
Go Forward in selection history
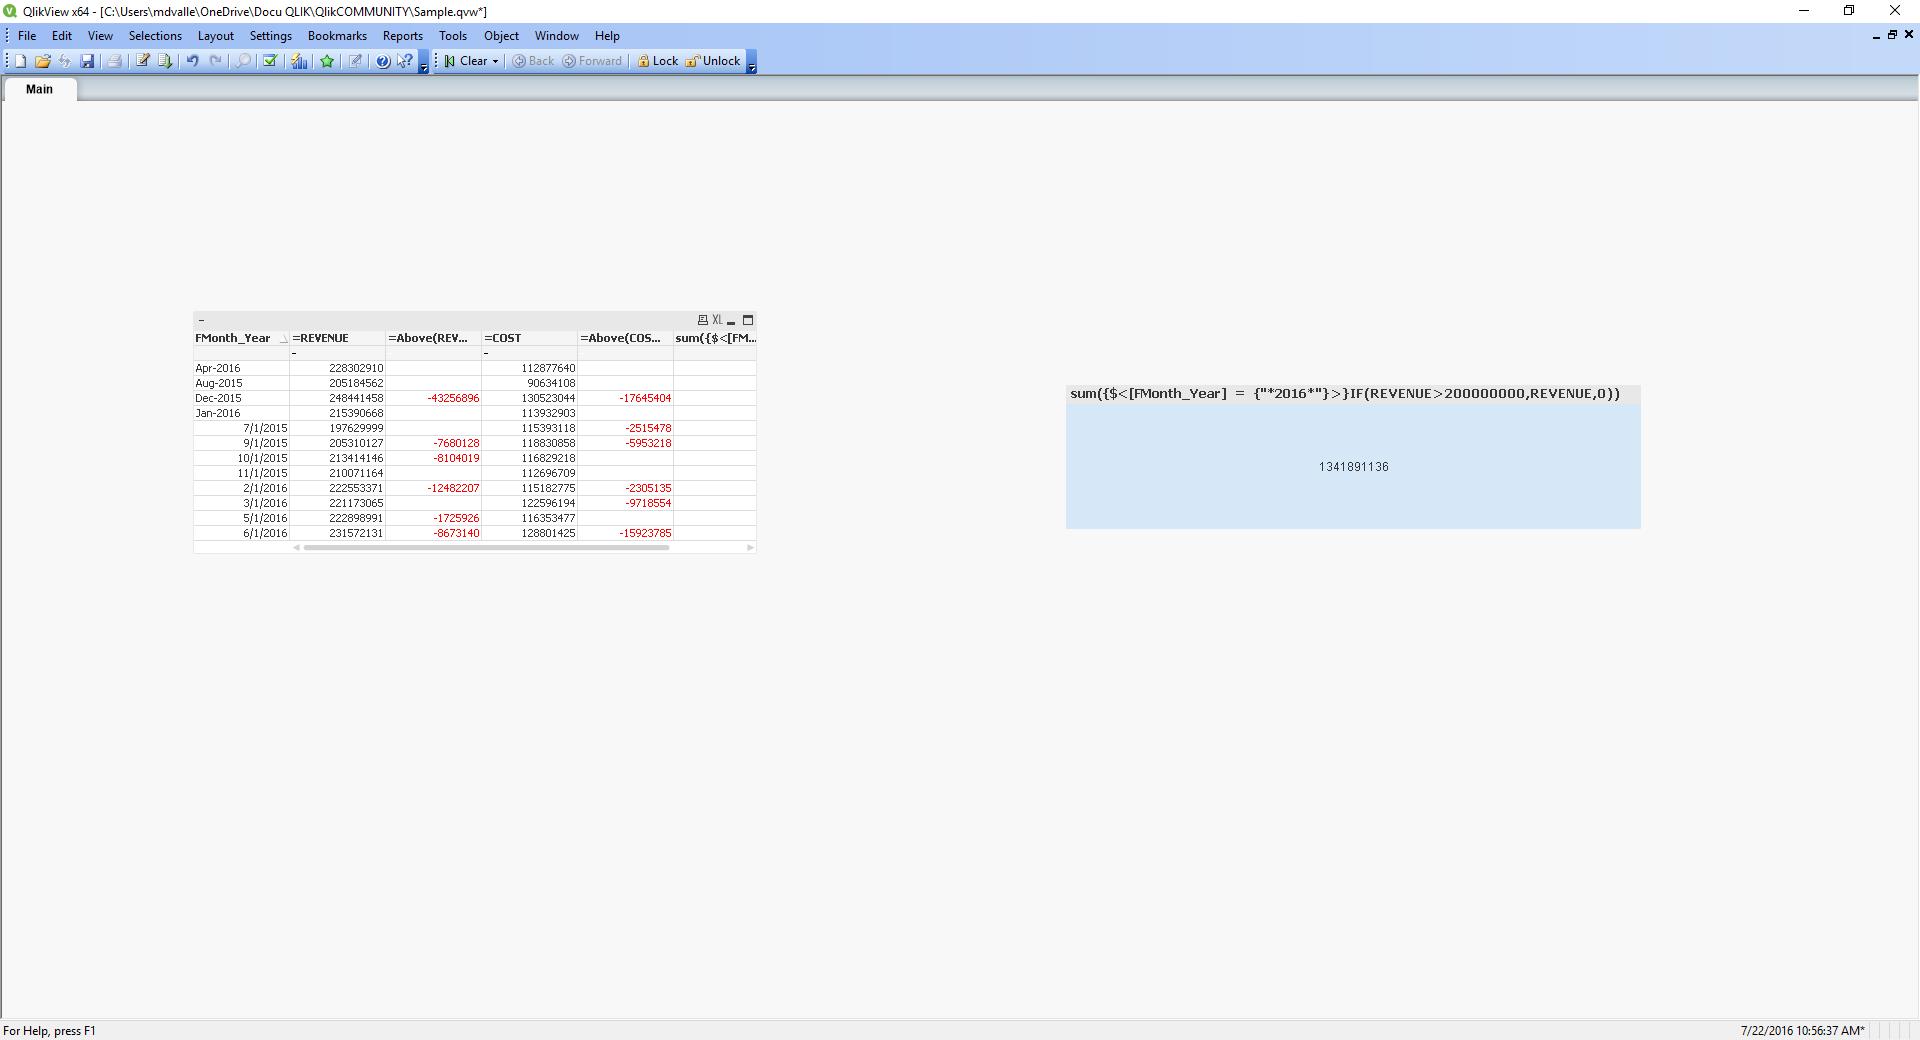592,61
